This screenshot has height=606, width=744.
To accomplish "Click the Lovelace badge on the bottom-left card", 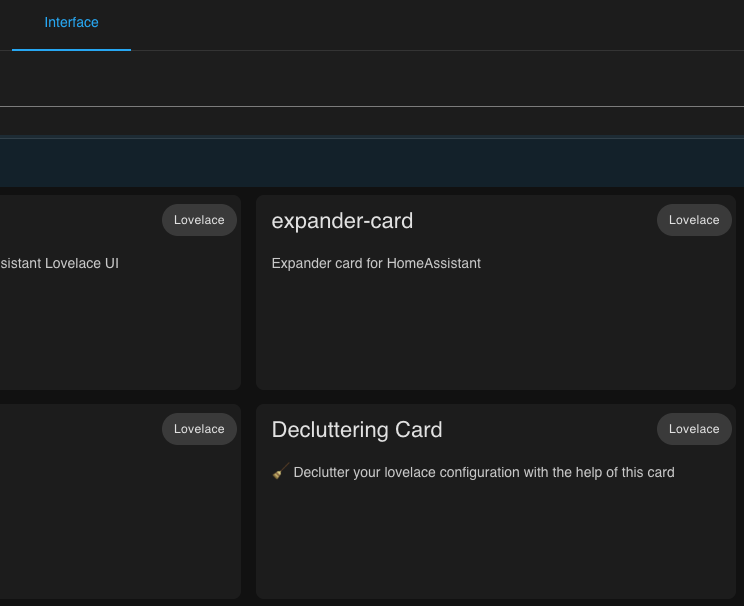I will 199,429.
